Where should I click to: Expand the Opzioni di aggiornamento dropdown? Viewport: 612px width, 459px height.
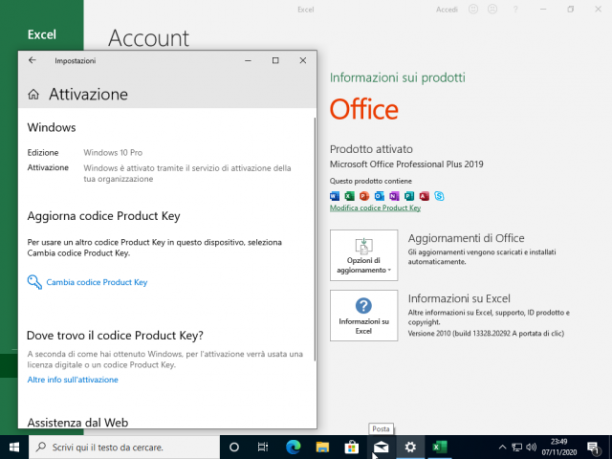(364, 255)
